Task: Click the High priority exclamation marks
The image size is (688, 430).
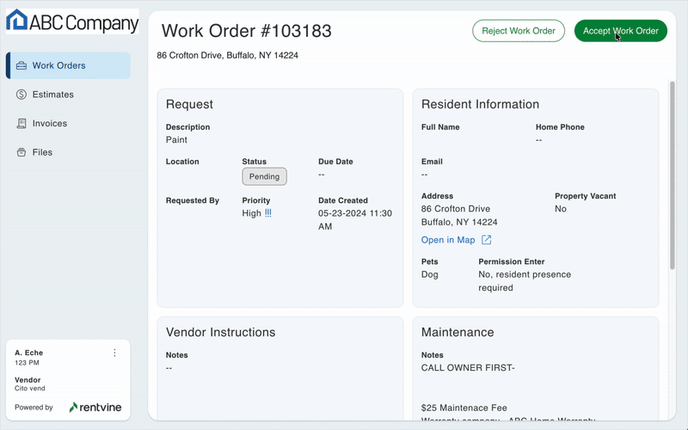Action: pos(268,213)
